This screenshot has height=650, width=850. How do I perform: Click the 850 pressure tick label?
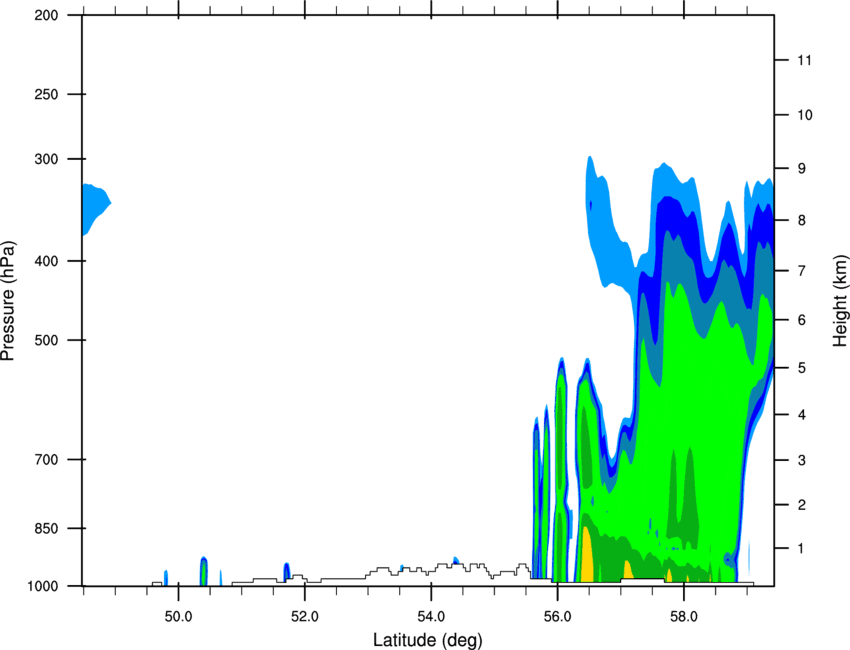point(46,528)
